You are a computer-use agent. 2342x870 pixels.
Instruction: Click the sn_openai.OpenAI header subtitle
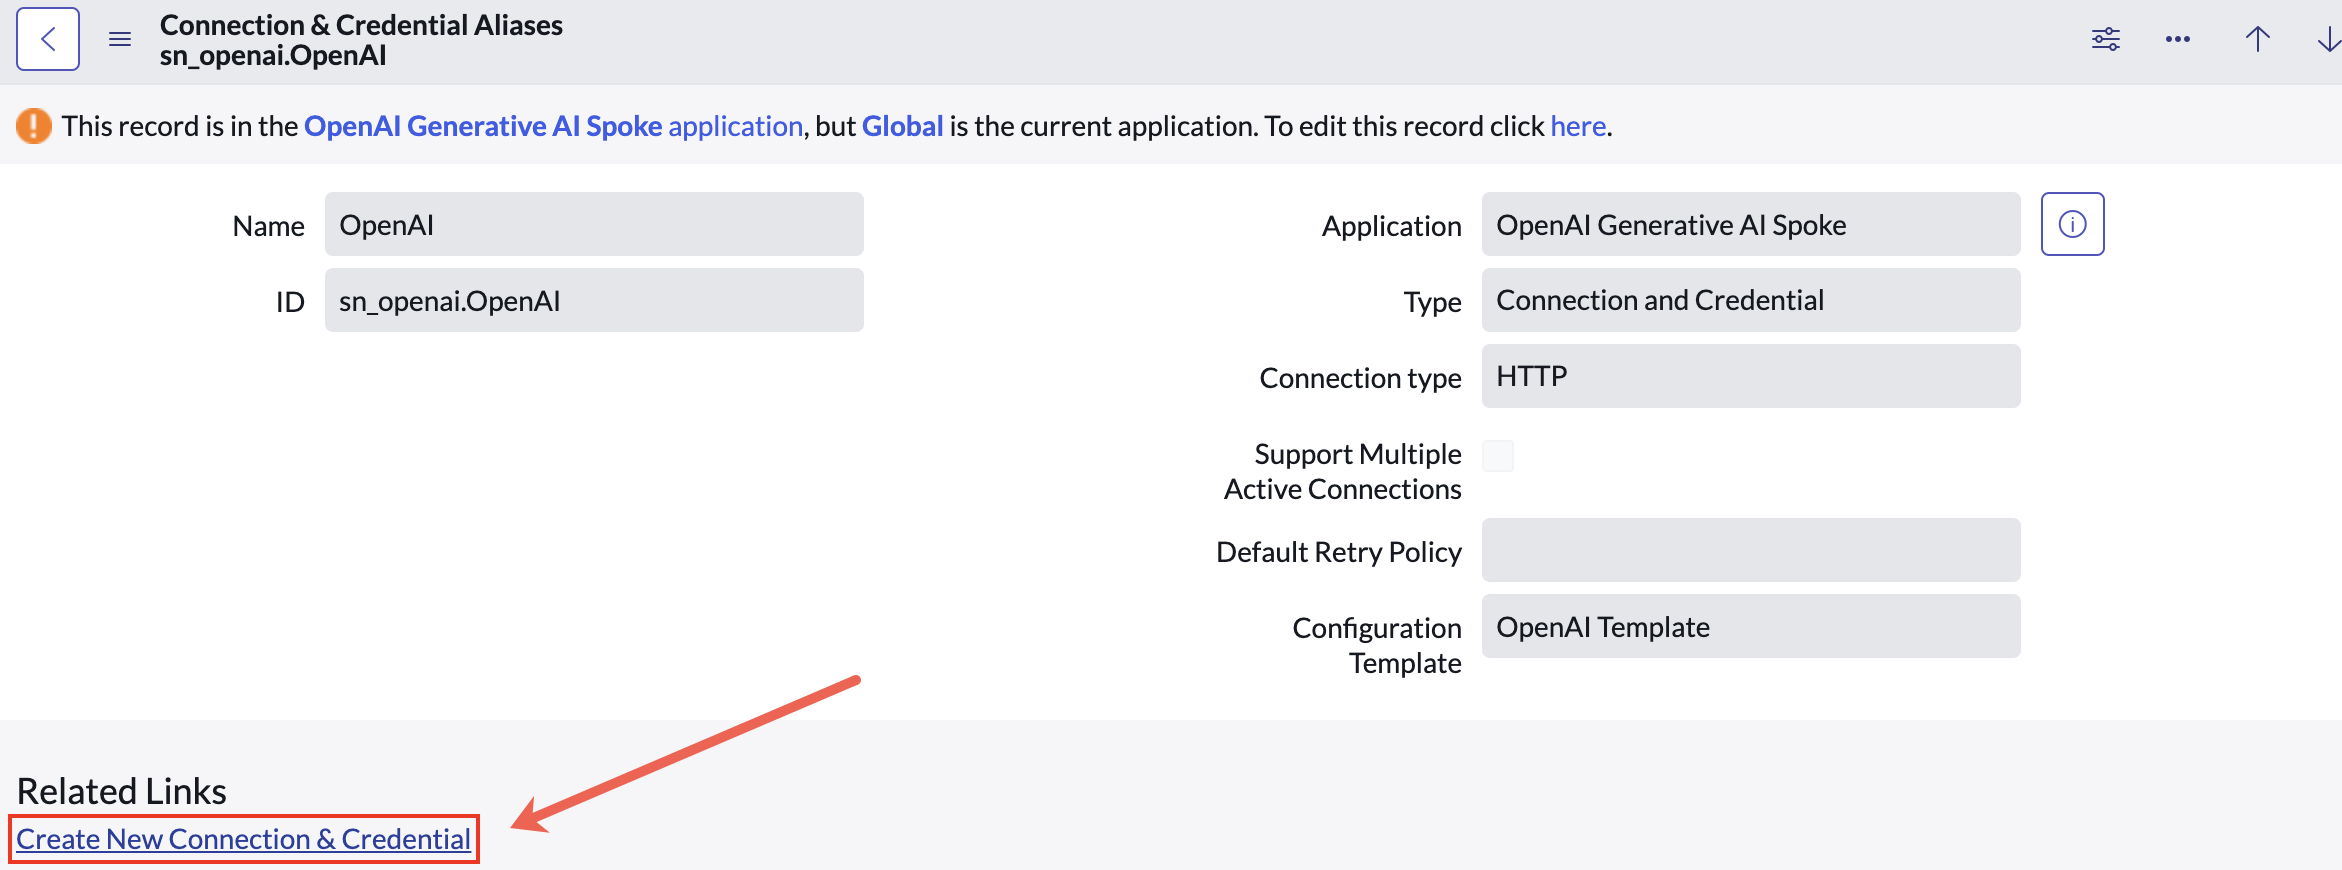(273, 55)
